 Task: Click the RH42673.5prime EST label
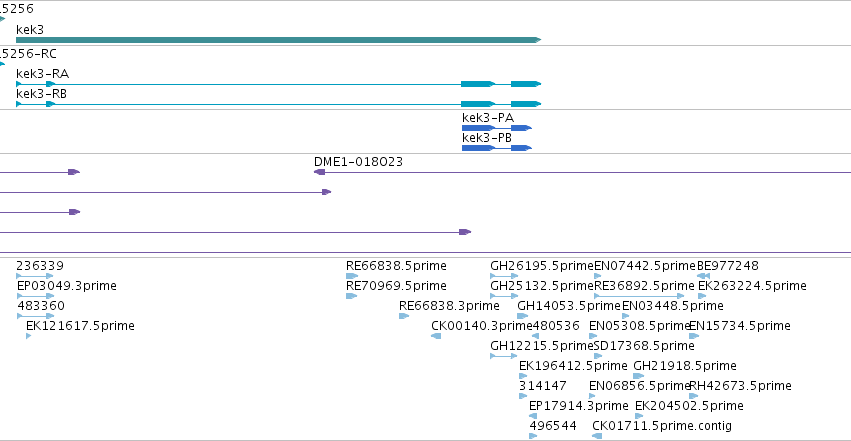pyautogui.click(x=740, y=386)
